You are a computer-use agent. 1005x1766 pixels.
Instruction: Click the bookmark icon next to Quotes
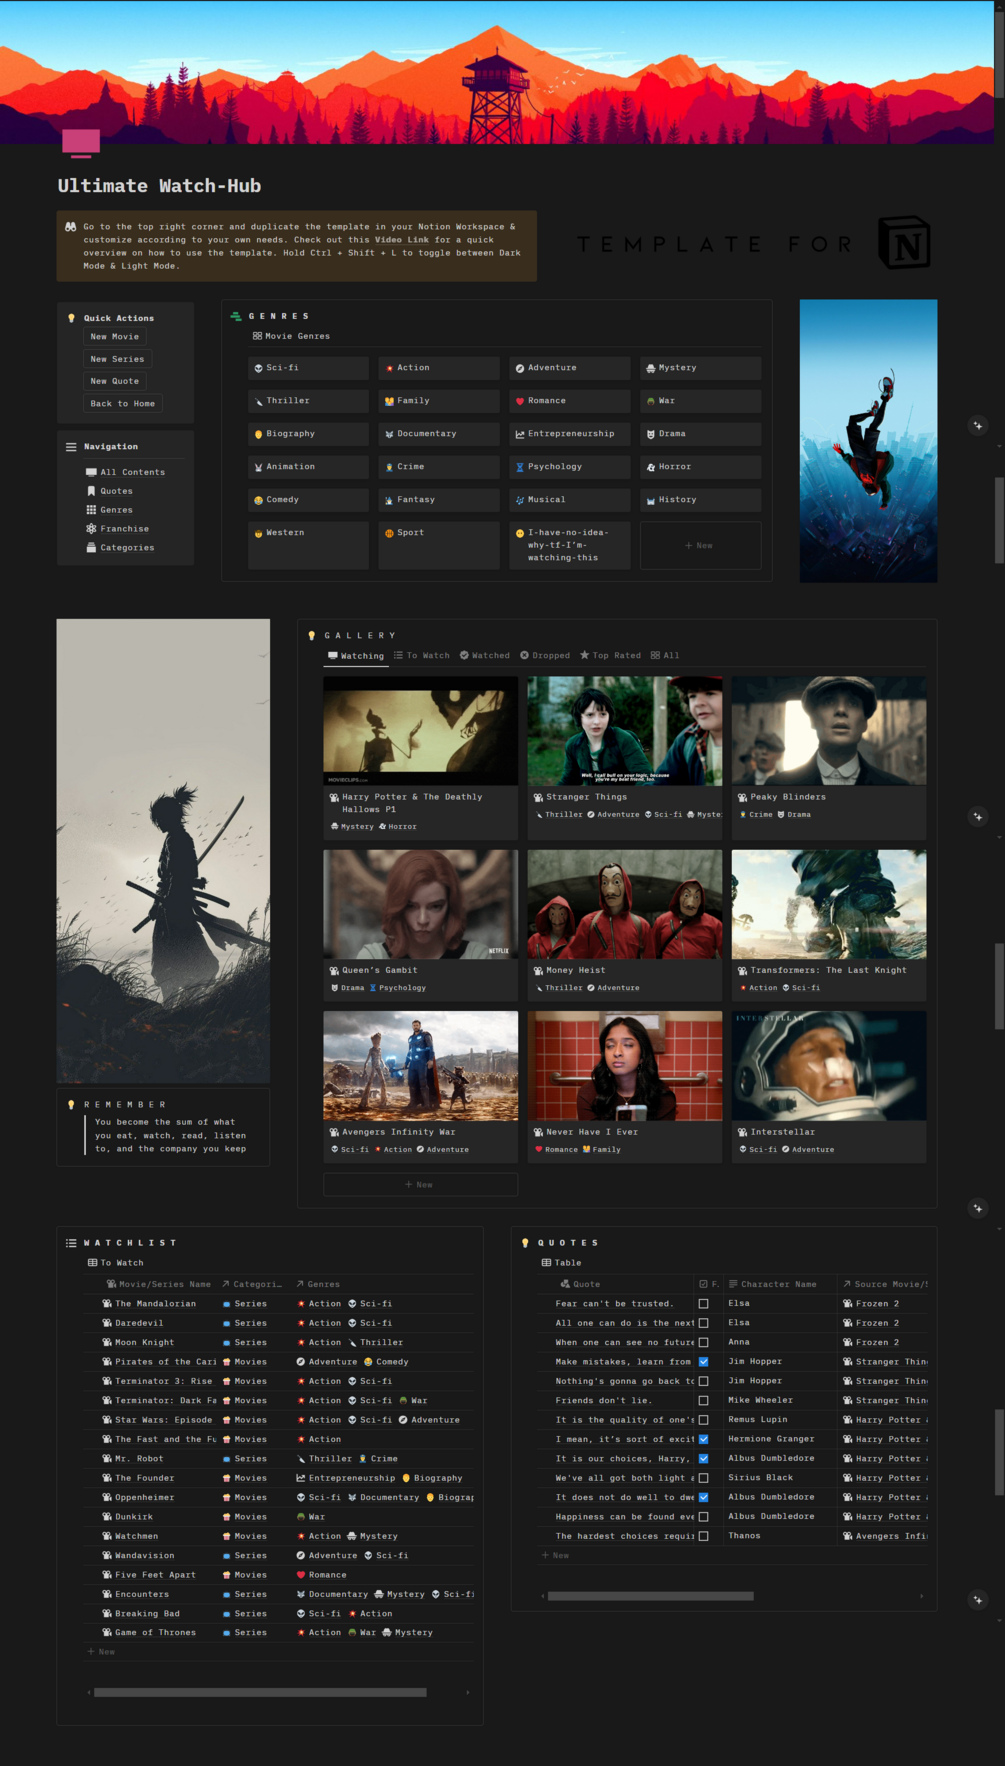click(x=91, y=491)
